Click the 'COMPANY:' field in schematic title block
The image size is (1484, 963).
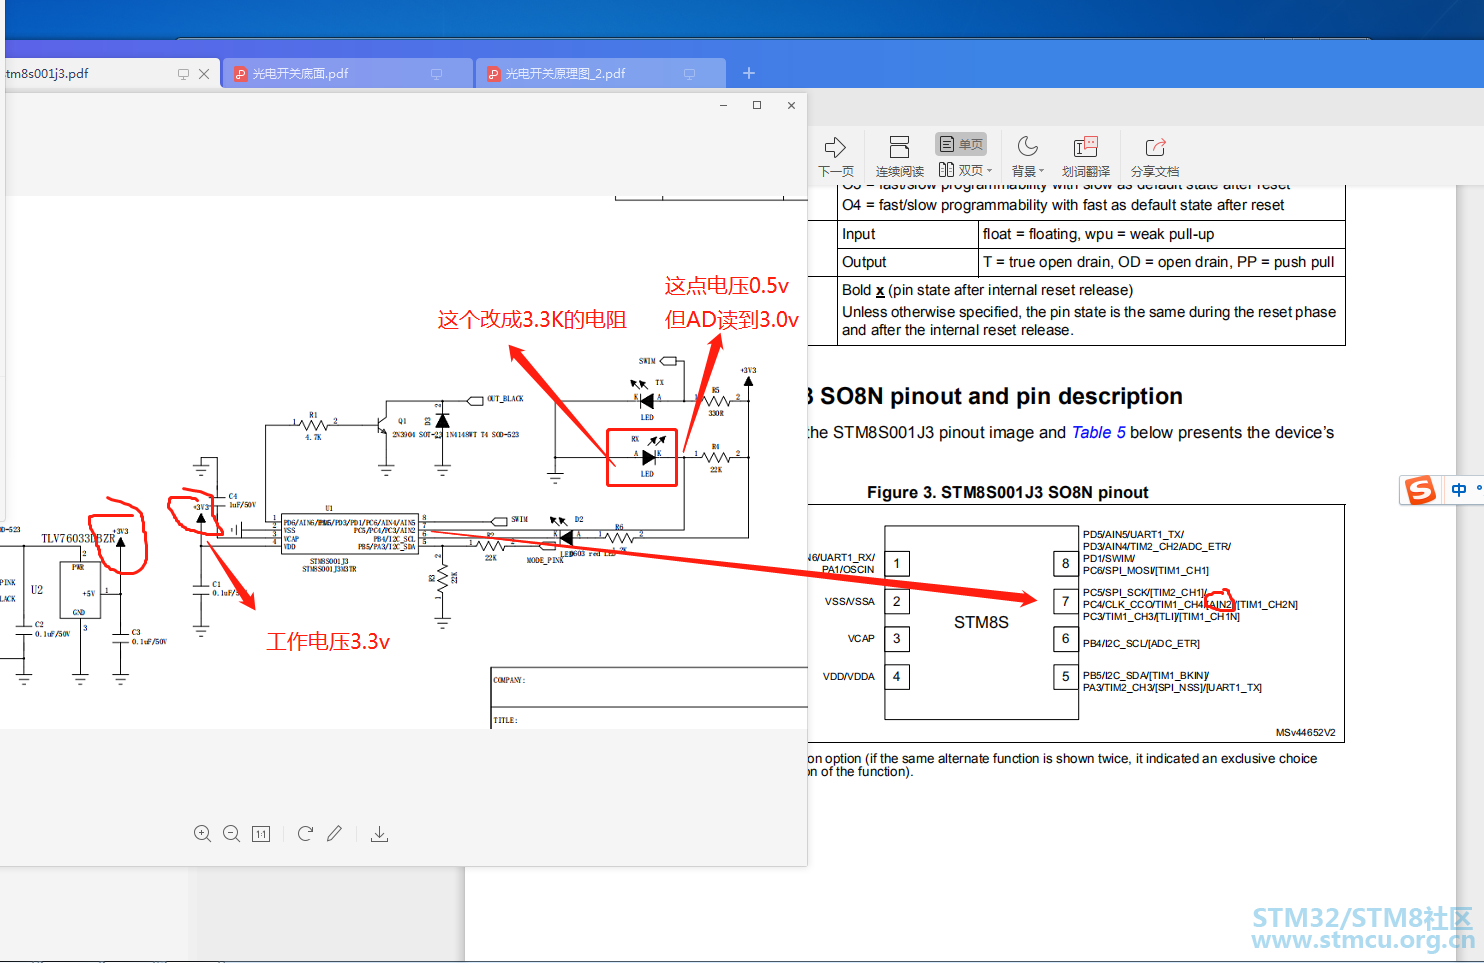[509, 680]
